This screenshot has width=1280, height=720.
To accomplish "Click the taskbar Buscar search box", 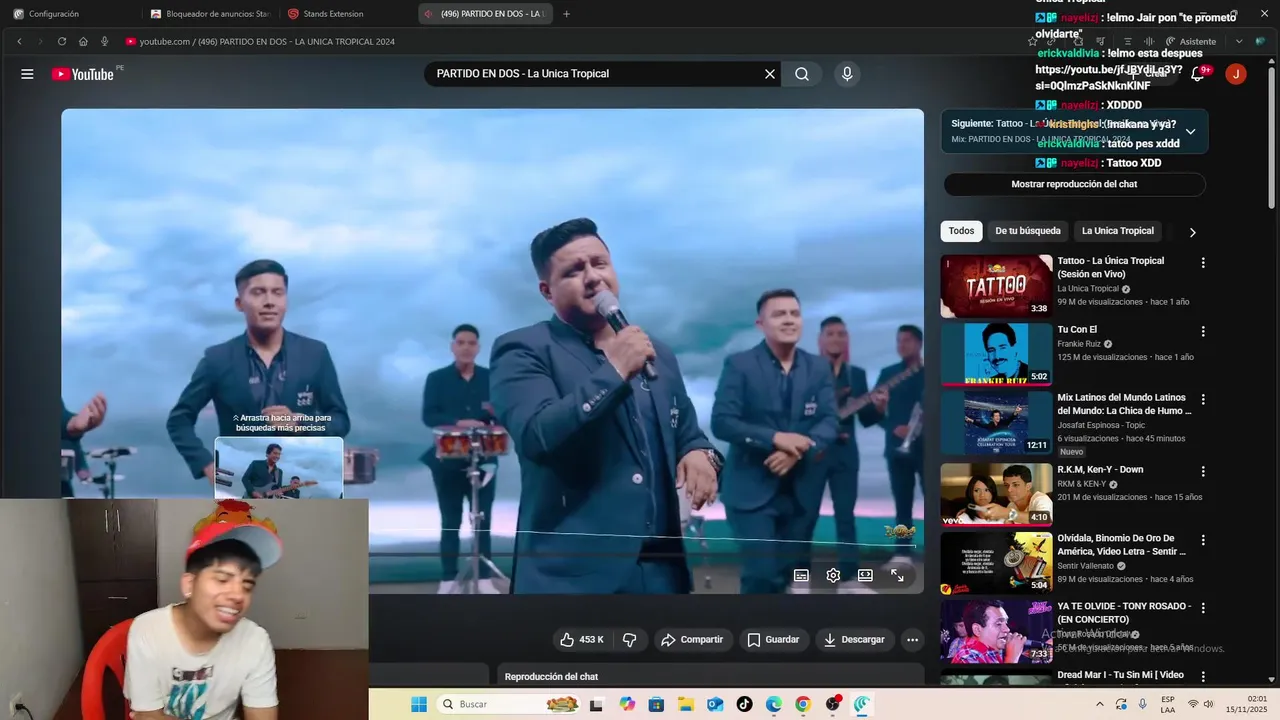I will [x=510, y=704].
